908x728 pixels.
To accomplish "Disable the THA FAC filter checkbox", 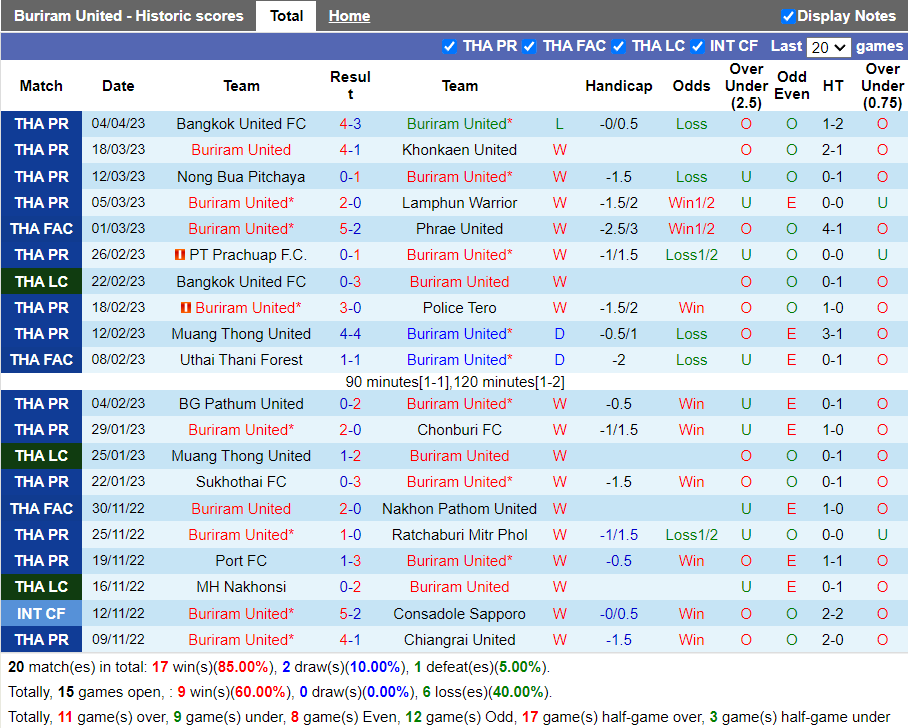I will pyautogui.click(x=529, y=46).
